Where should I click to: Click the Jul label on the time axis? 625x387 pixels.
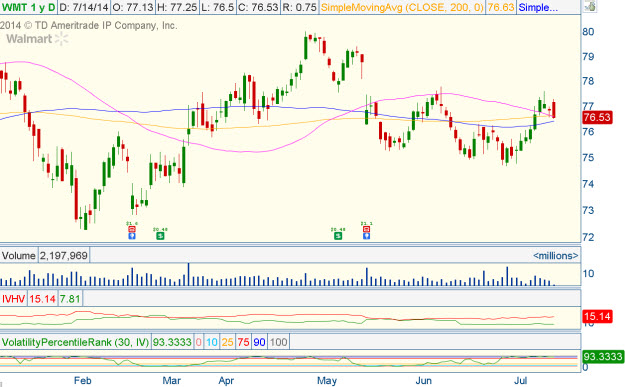tap(520, 381)
